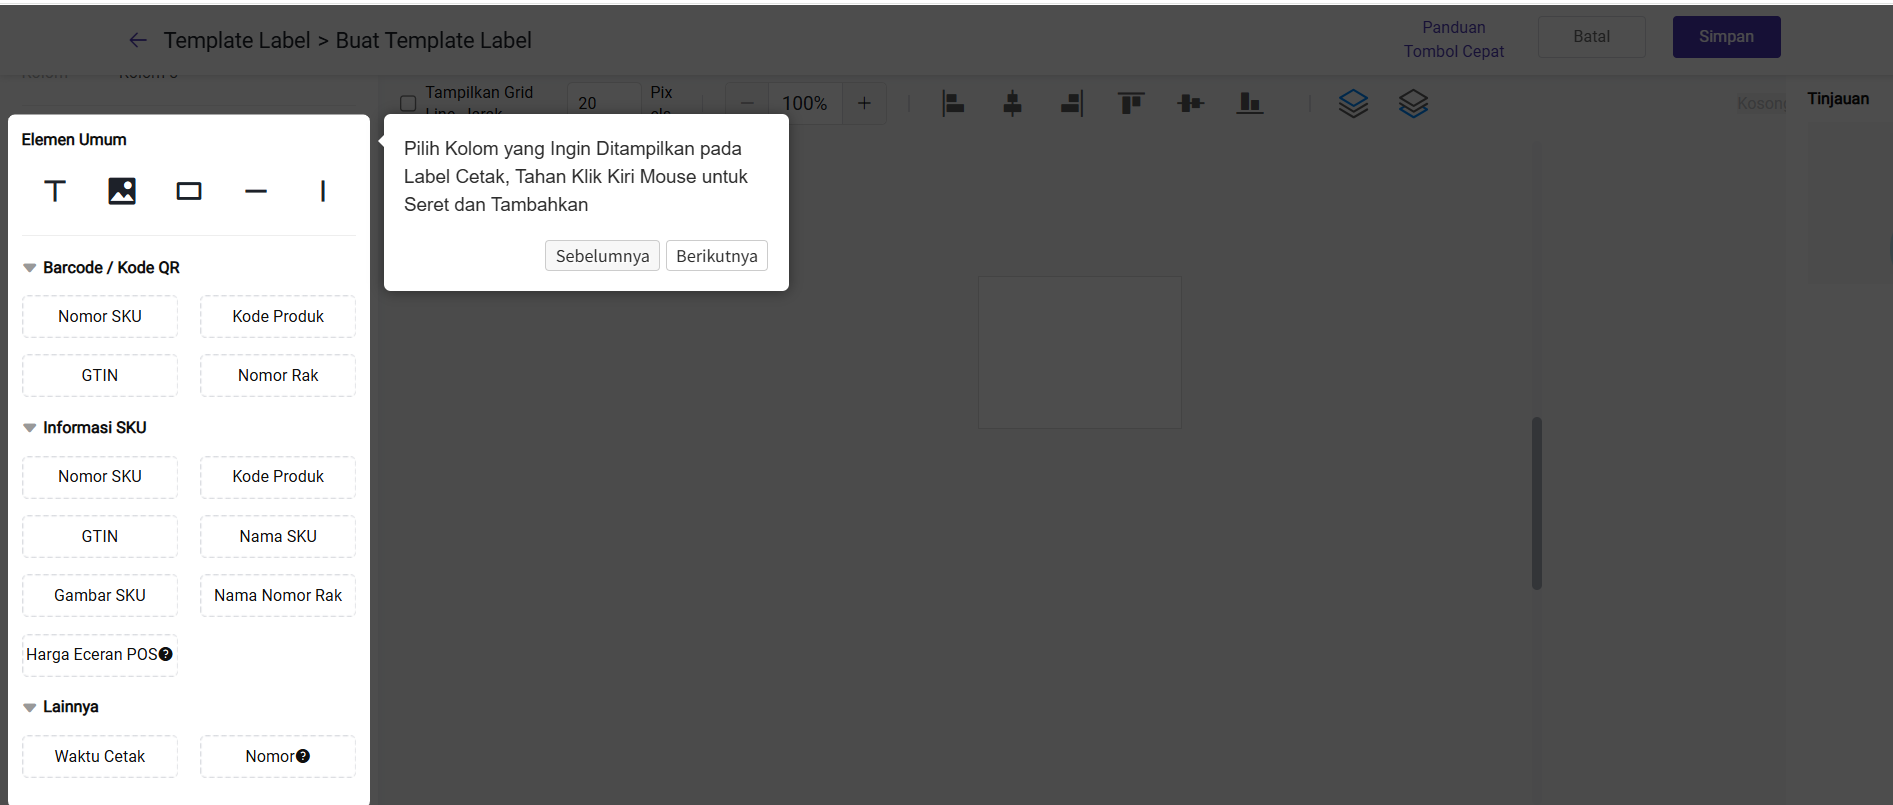The height and width of the screenshot is (805, 1893).
Task: Open the Tinjauan tab
Action: pos(1837,99)
